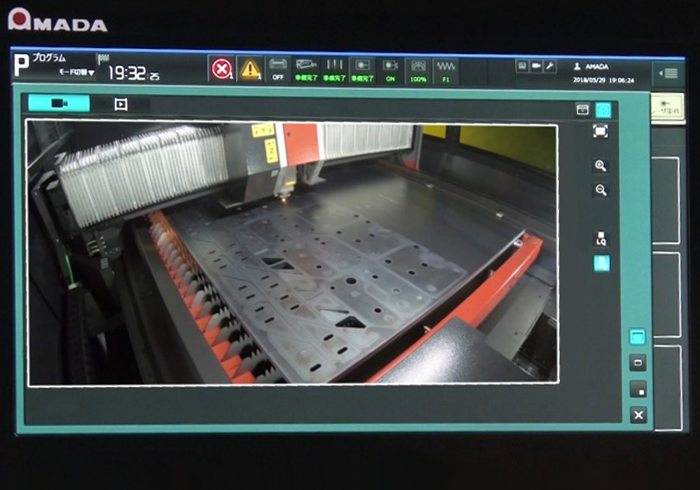
Task: Switch to the recorded playback tab
Action: (121, 104)
